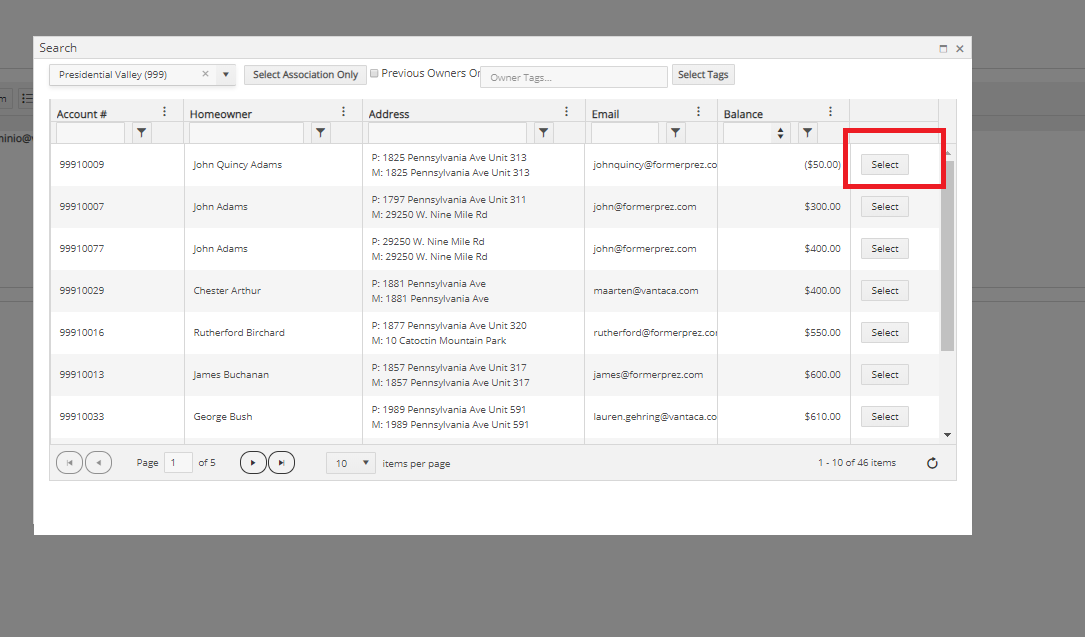Maximize the Search dialog
This screenshot has width=1085, height=637.
click(x=943, y=48)
